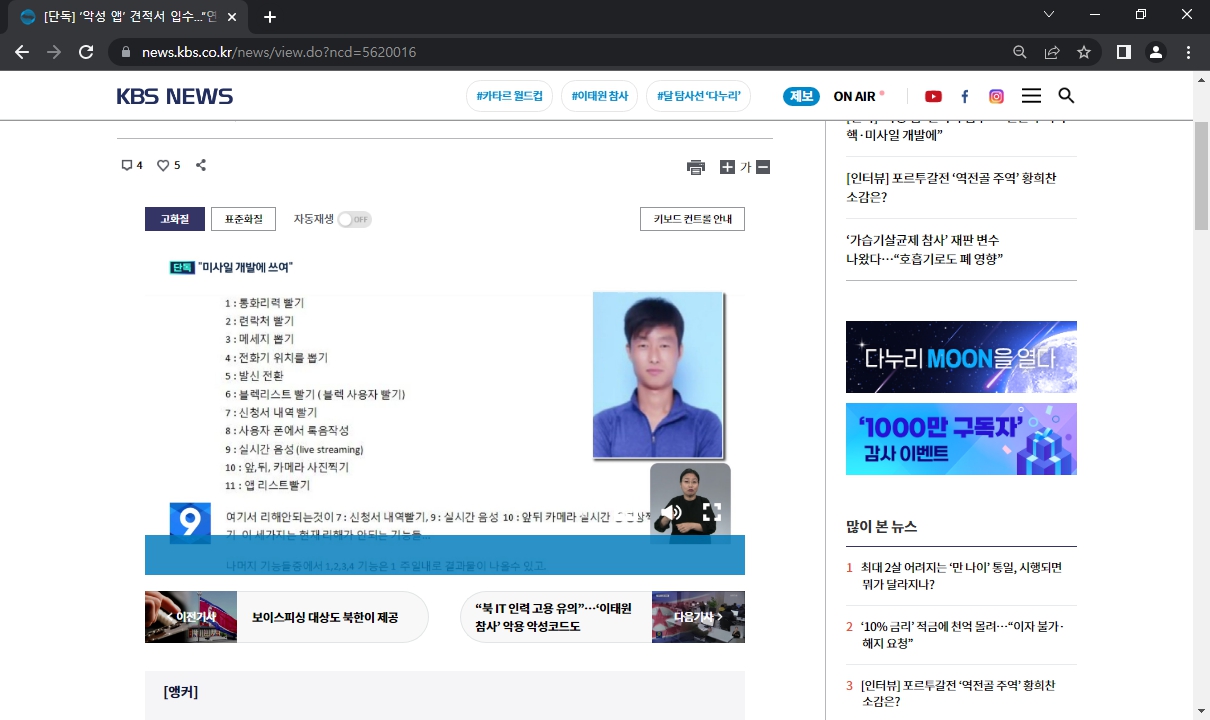Open 키보드 컨트롤 안내 guide
The image size is (1210, 720).
pyautogui.click(x=692, y=219)
